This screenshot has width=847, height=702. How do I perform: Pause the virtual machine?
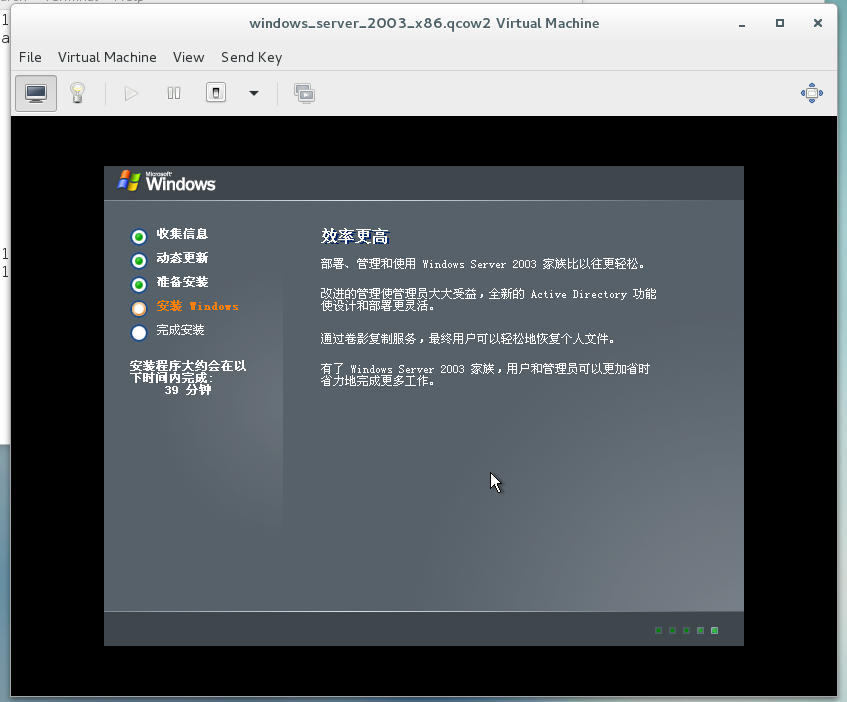click(x=173, y=93)
